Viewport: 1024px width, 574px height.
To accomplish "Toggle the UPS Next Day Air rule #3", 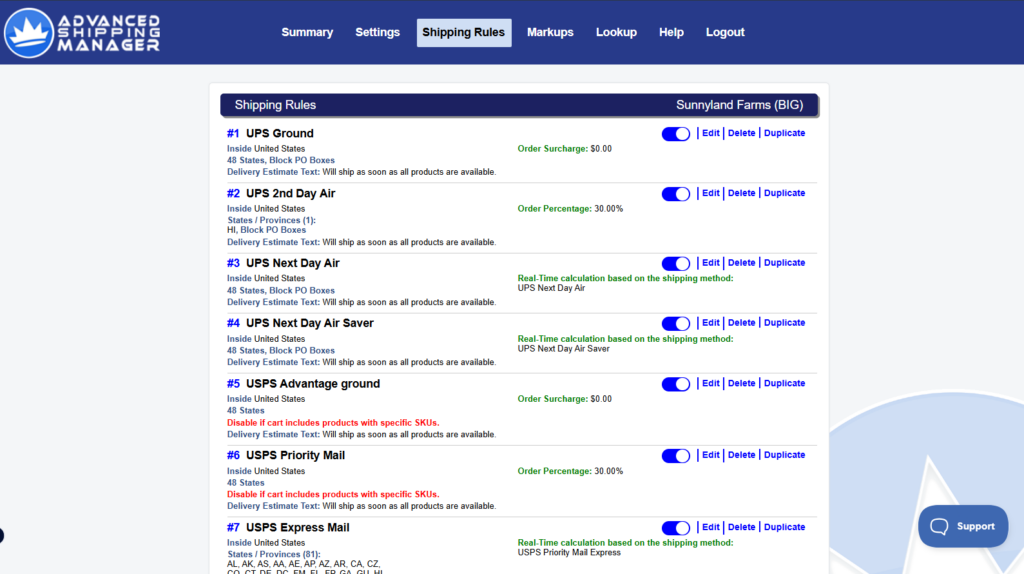I will [675, 264].
